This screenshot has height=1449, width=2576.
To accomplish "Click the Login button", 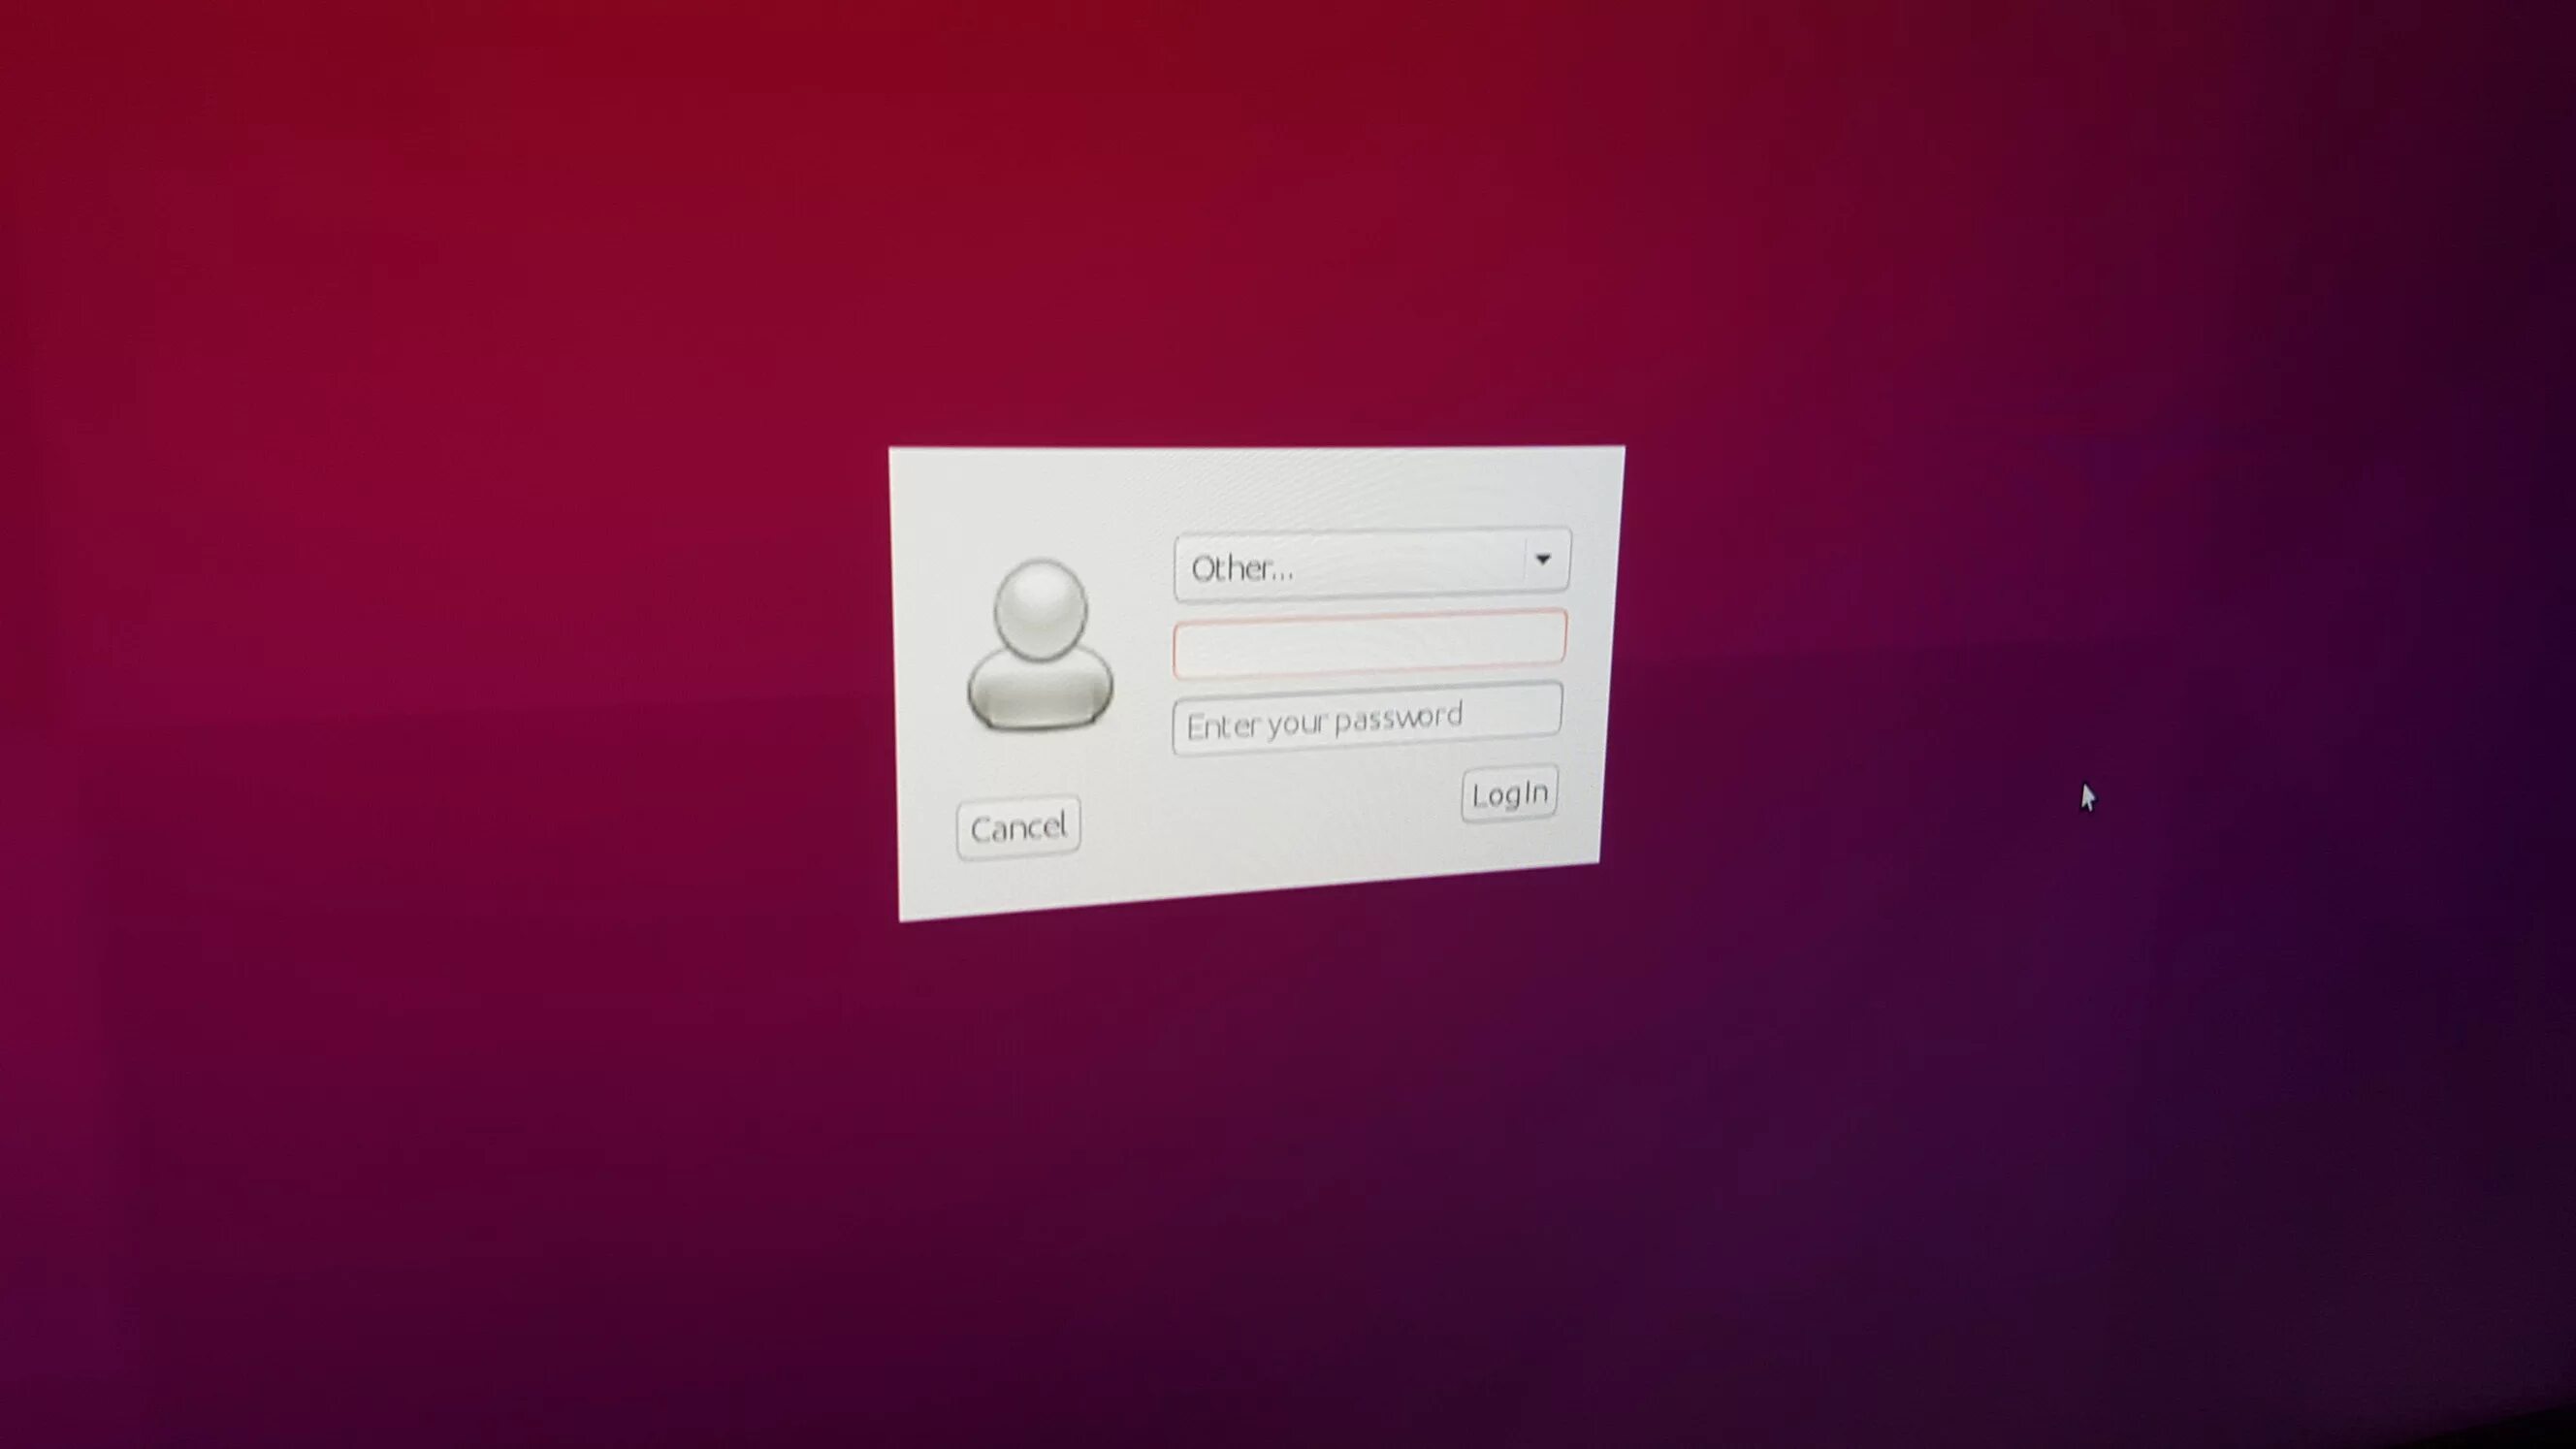I will [1507, 792].
